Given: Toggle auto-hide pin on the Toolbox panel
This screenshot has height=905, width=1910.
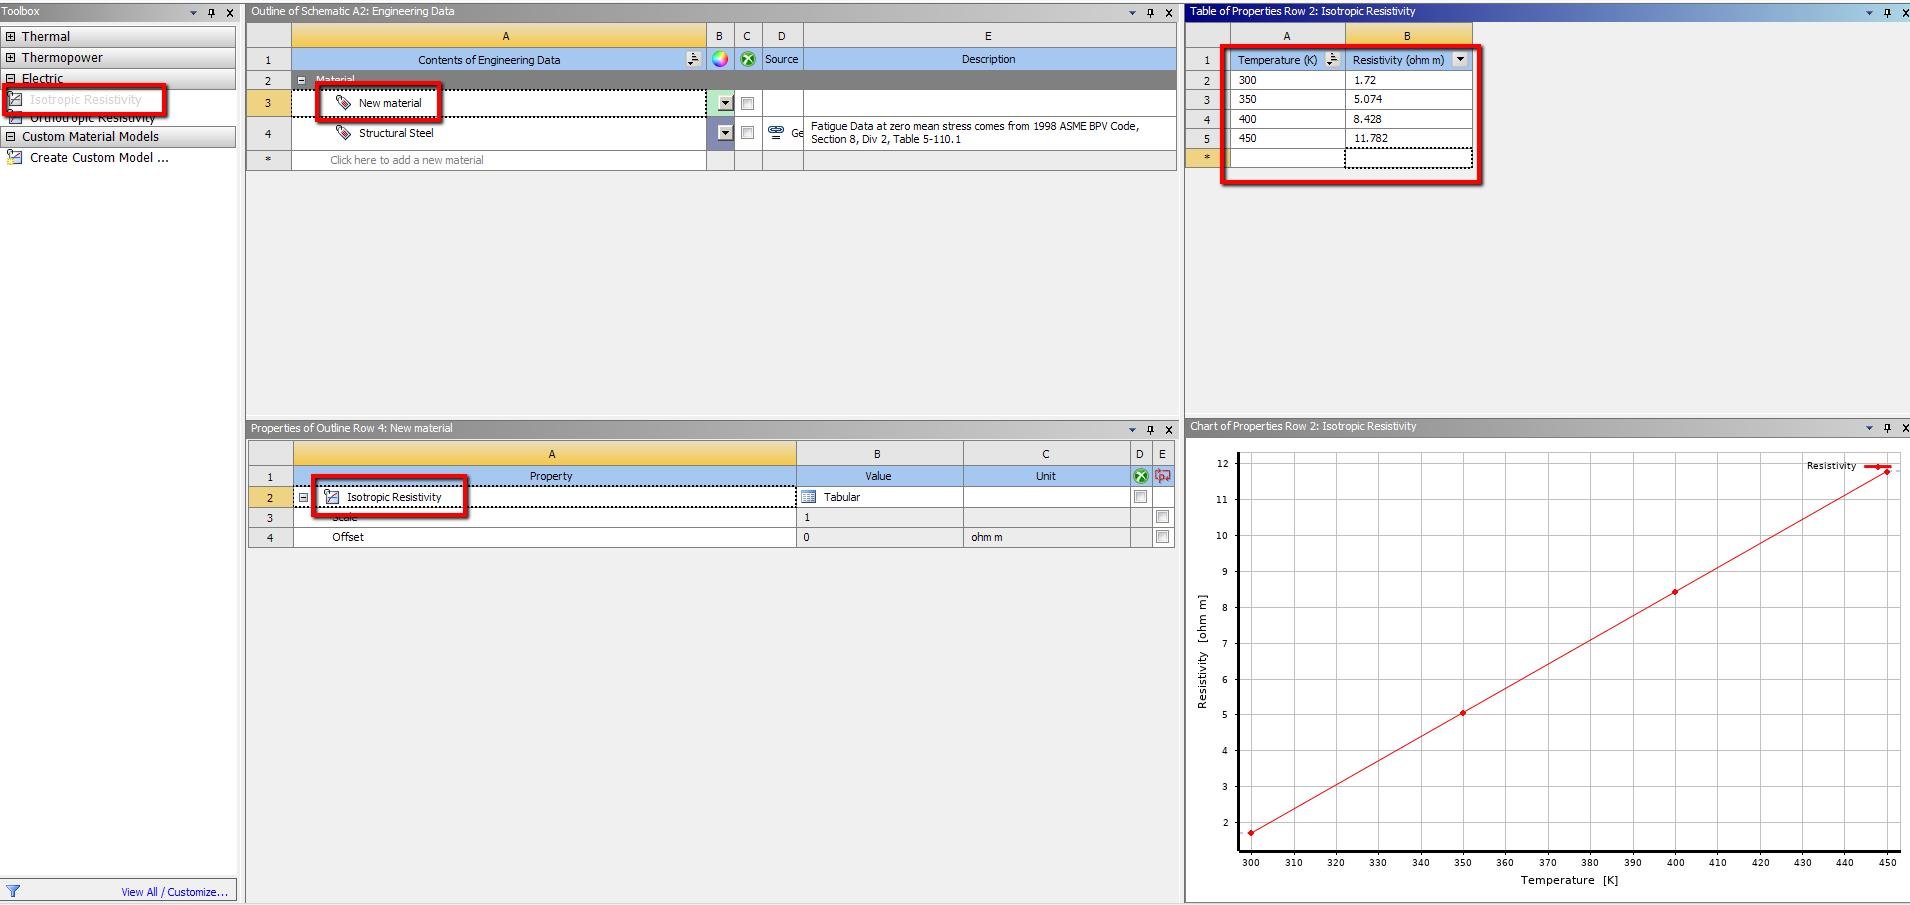Looking at the screenshot, I should point(211,12).
